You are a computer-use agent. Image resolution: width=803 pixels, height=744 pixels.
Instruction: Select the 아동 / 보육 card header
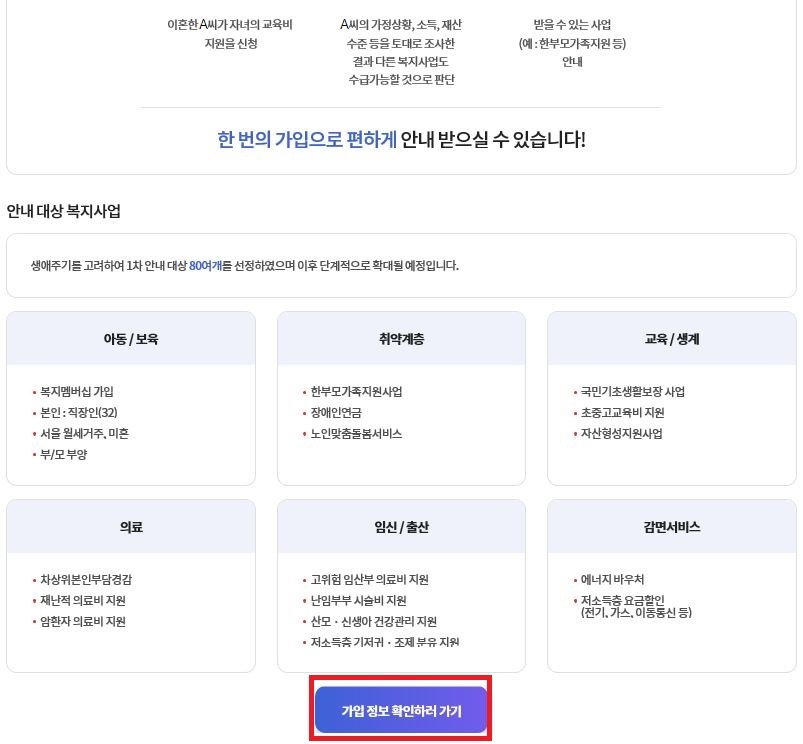[x=131, y=338]
